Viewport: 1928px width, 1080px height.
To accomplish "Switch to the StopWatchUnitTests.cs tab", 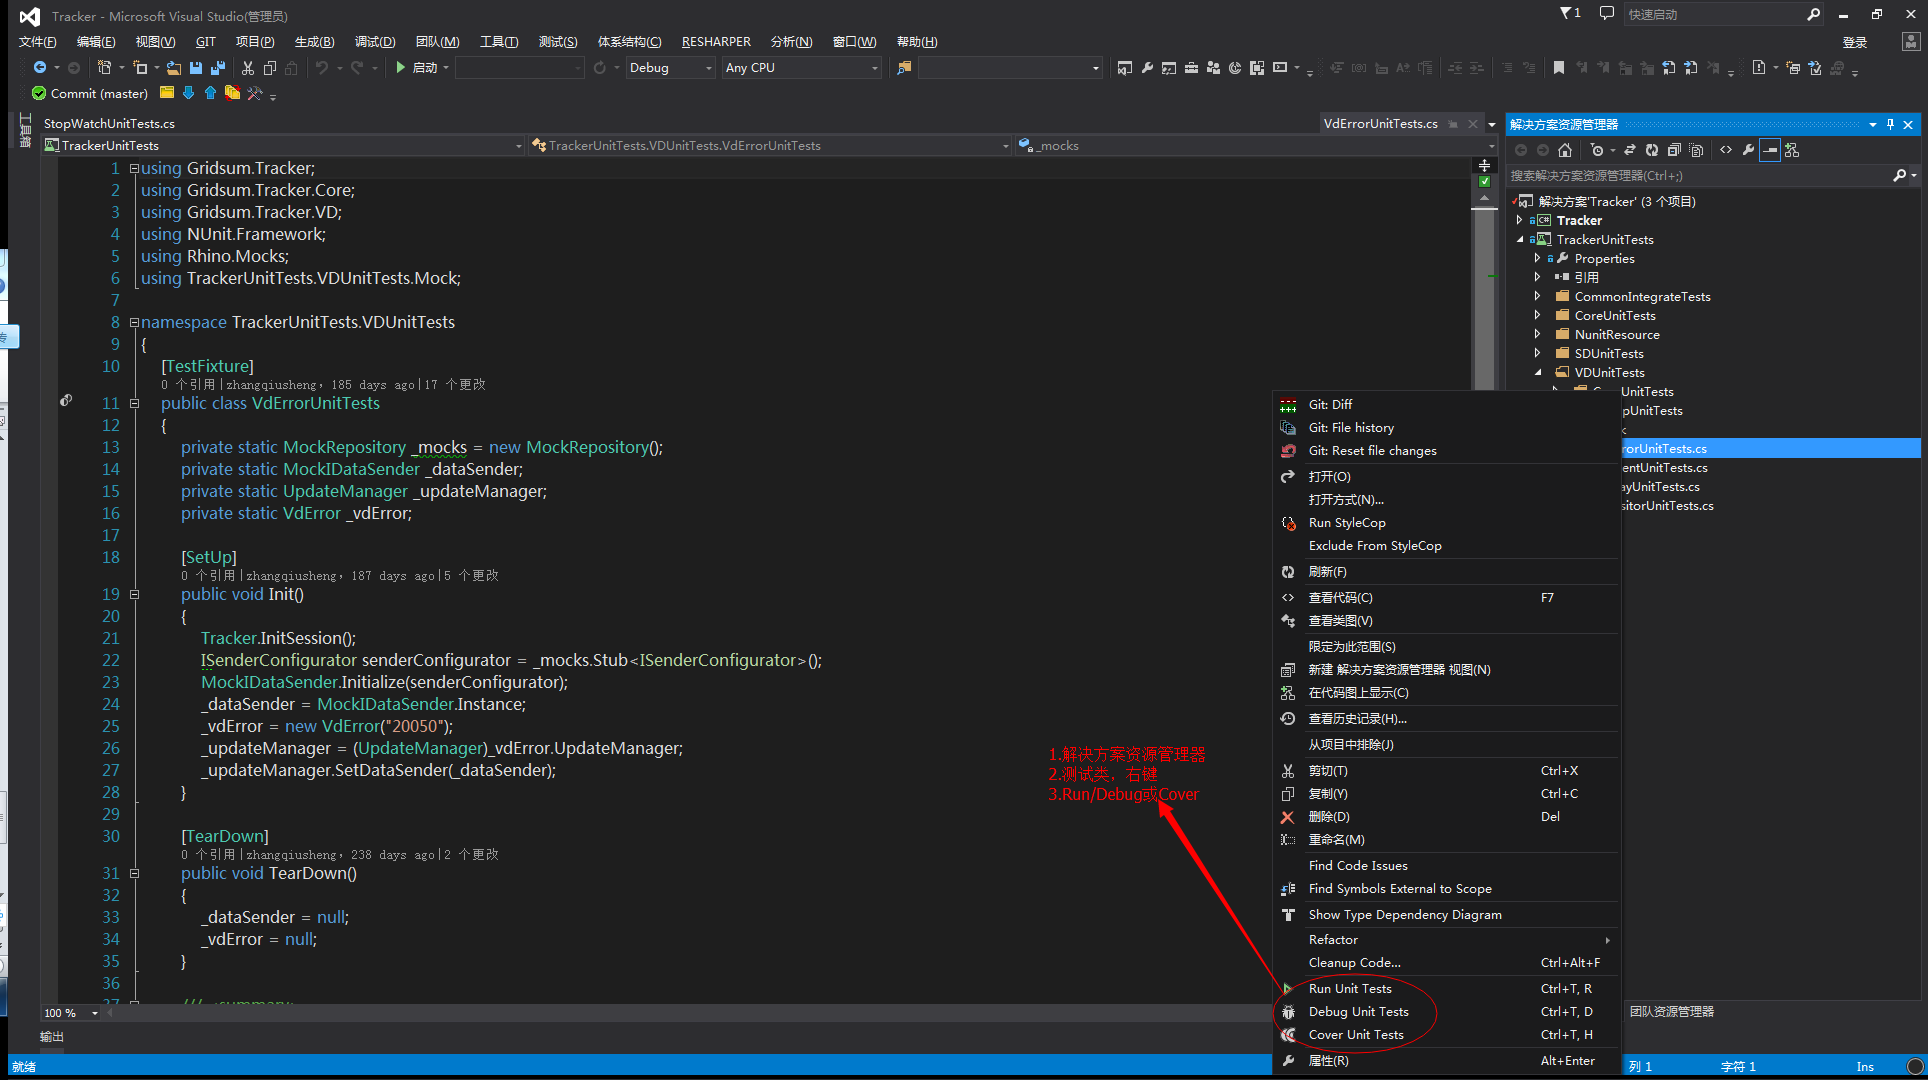I will tap(109, 123).
